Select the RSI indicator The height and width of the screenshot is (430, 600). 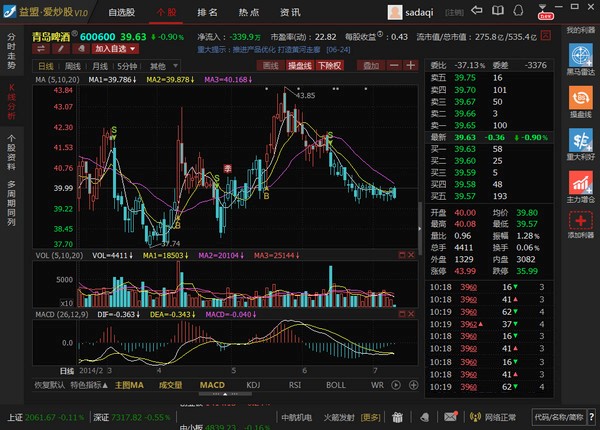(x=295, y=385)
